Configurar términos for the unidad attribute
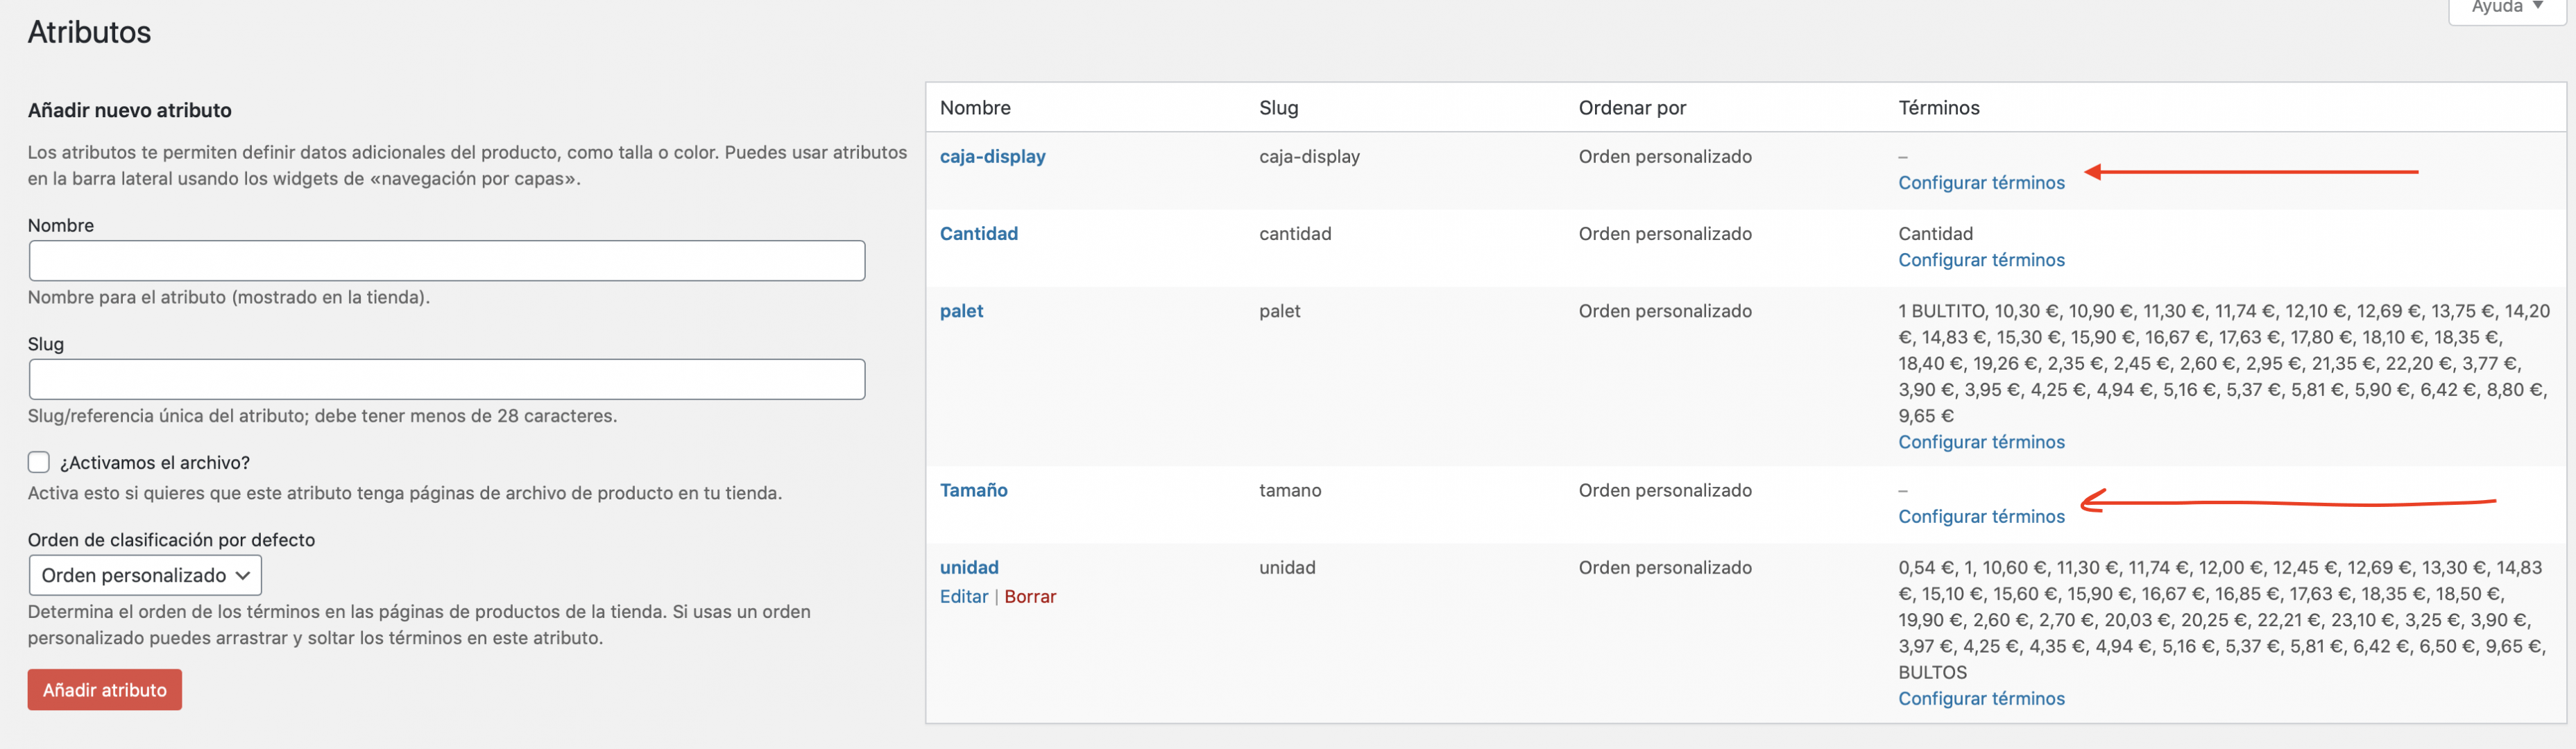This screenshot has width=2576, height=749. click(1981, 698)
